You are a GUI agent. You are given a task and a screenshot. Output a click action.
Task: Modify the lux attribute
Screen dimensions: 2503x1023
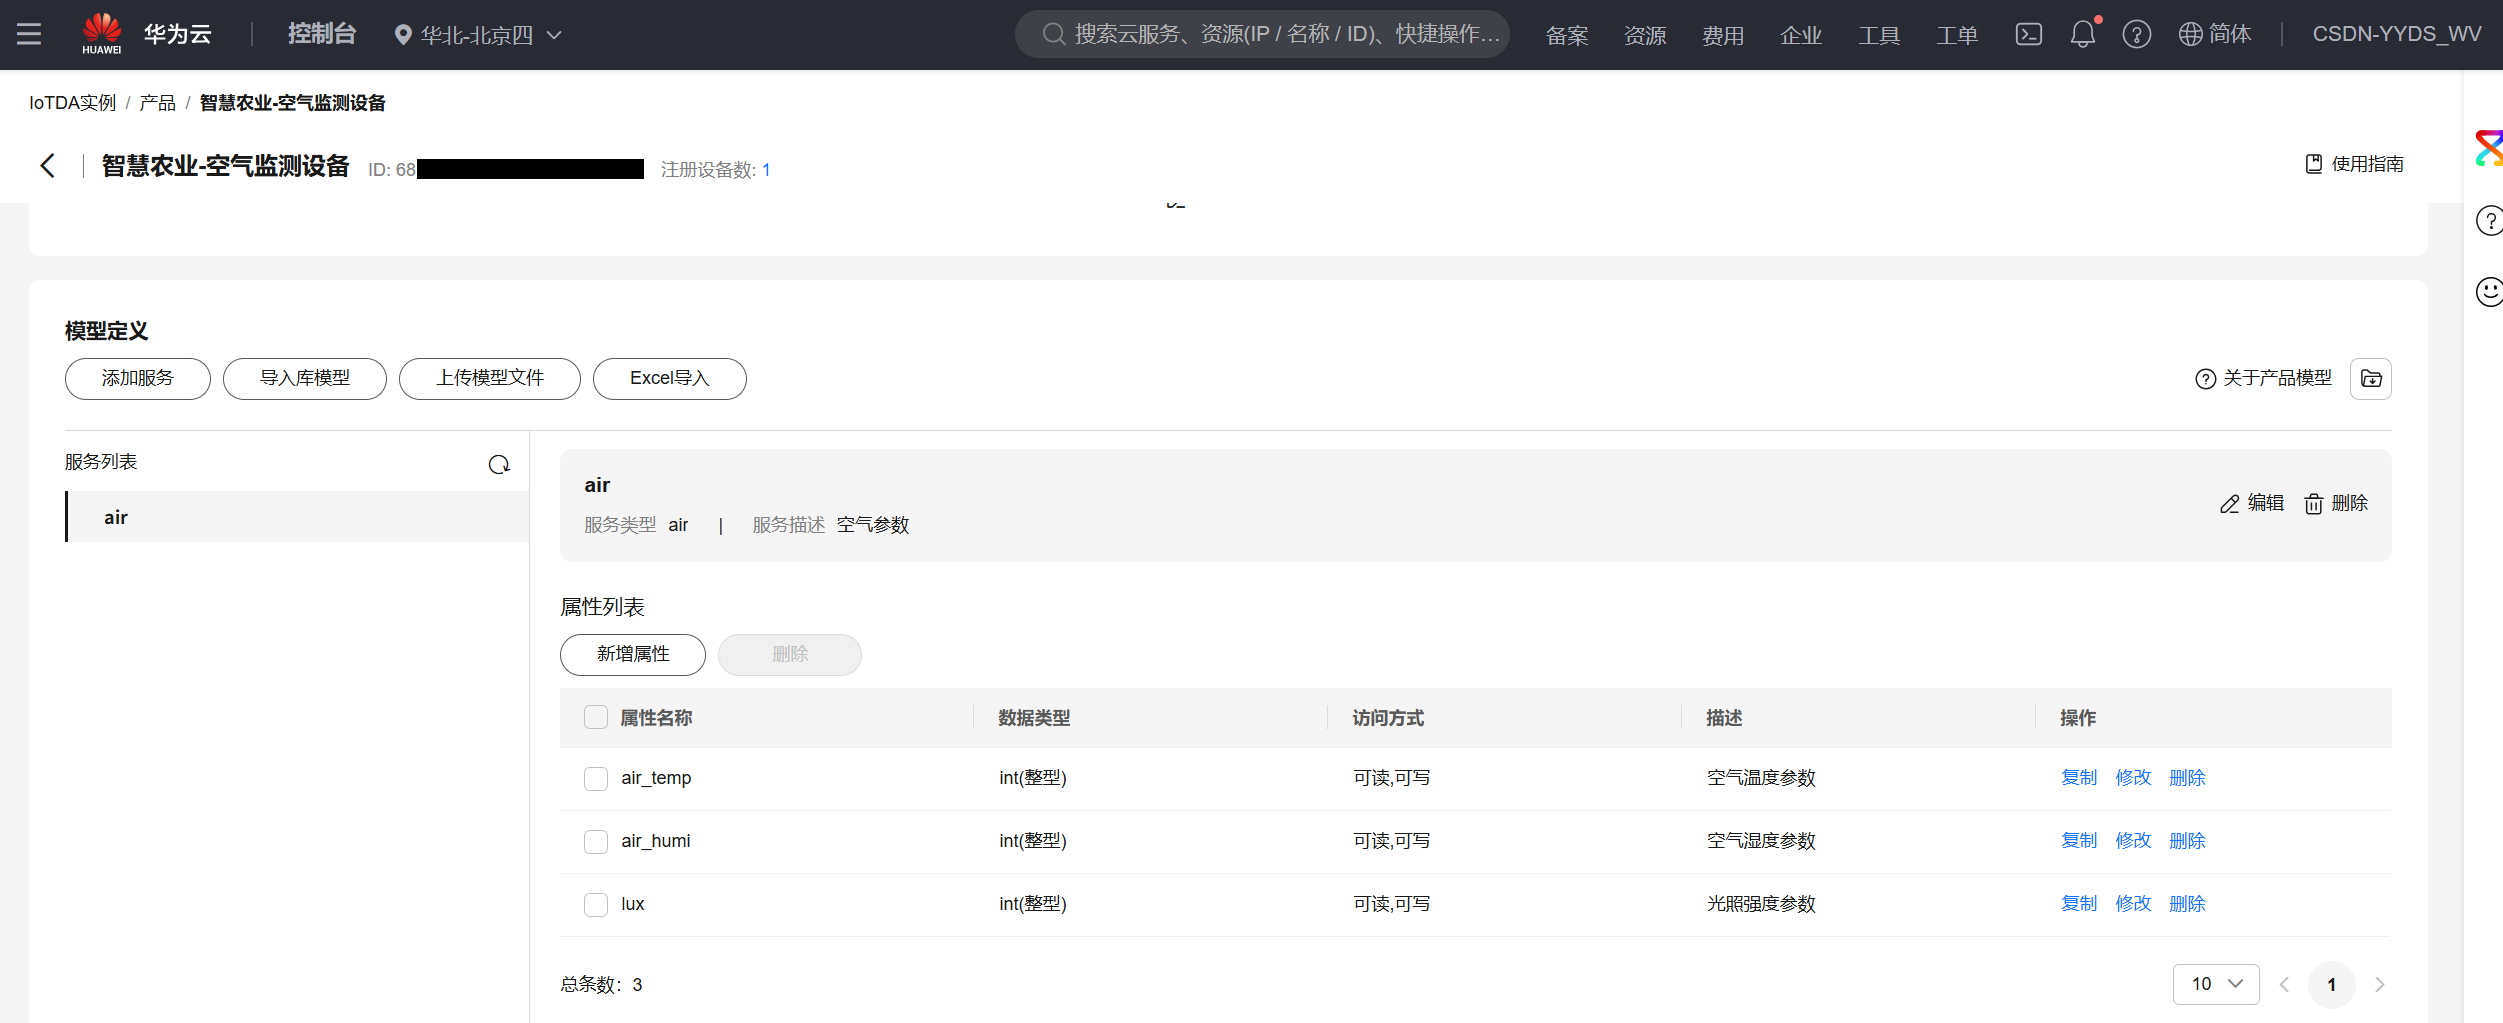pyautogui.click(x=2133, y=904)
